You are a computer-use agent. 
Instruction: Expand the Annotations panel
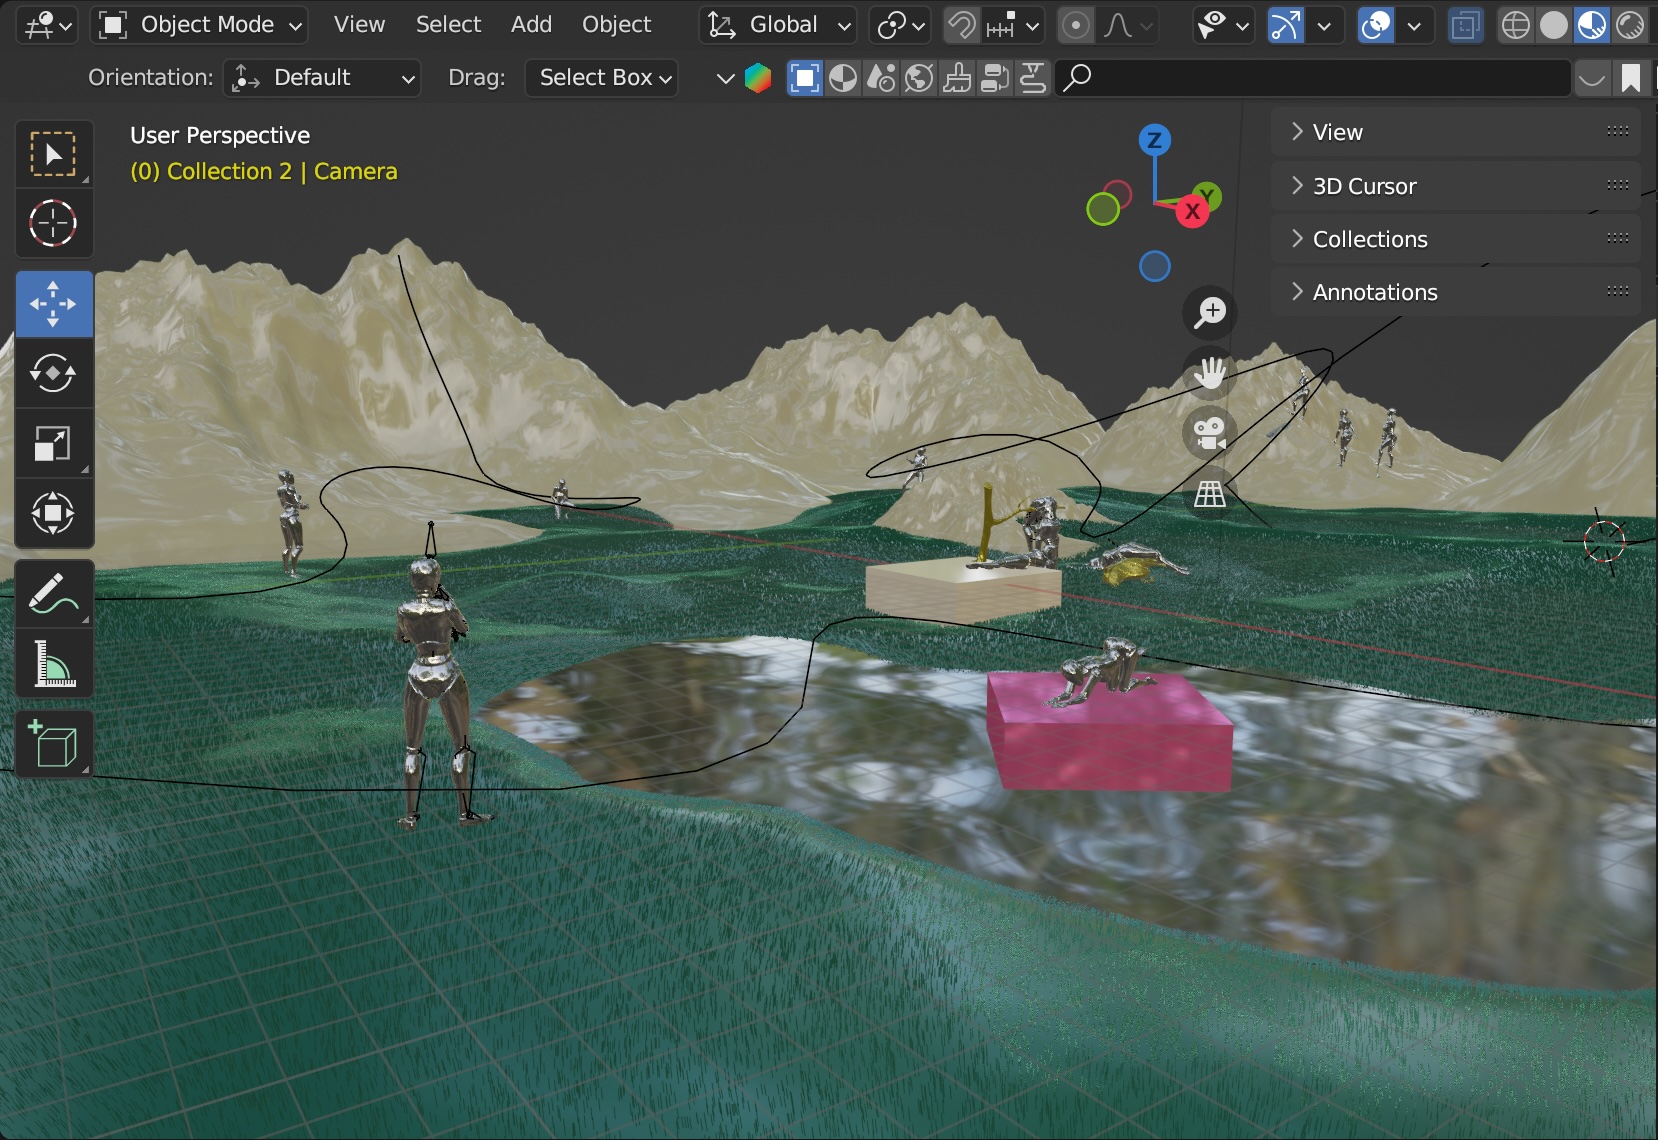(x=1374, y=292)
